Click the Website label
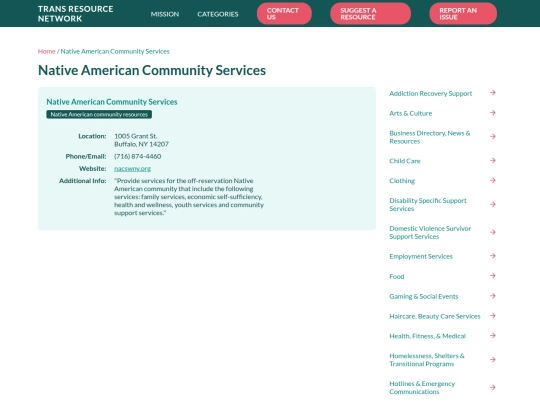 click(x=92, y=168)
